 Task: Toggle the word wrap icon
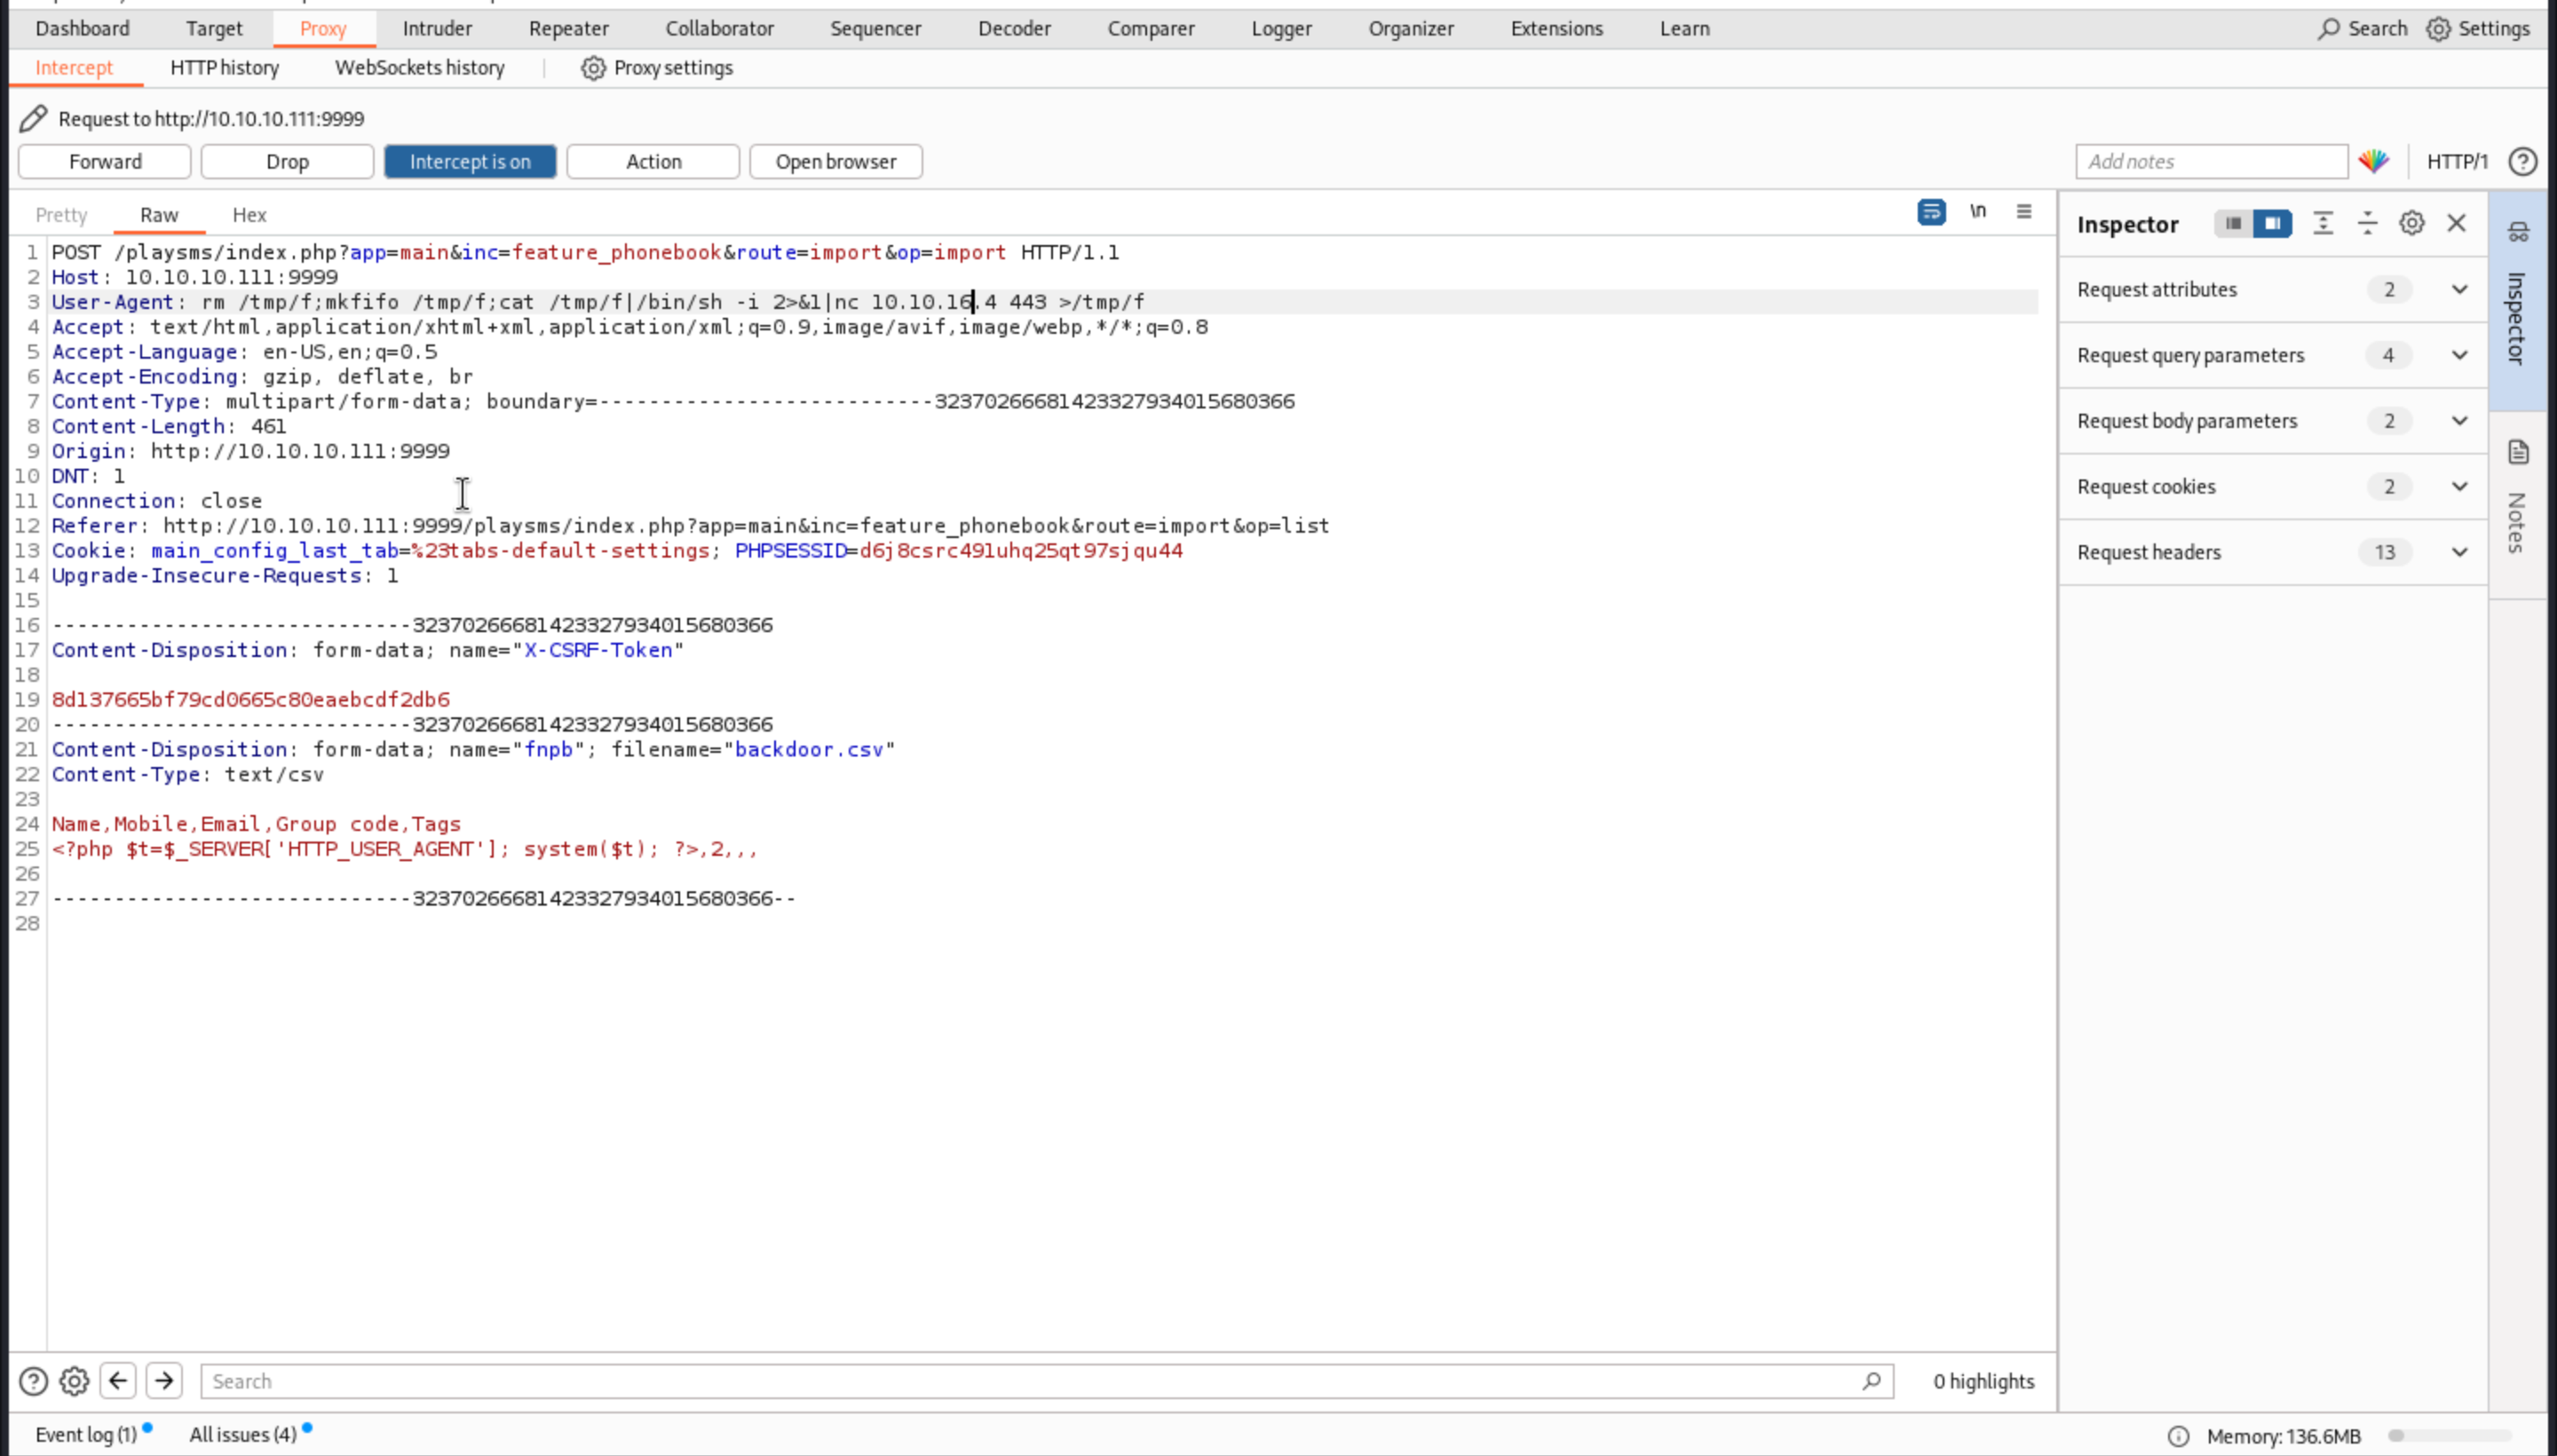pyautogui.click(x=1931, y=212)
